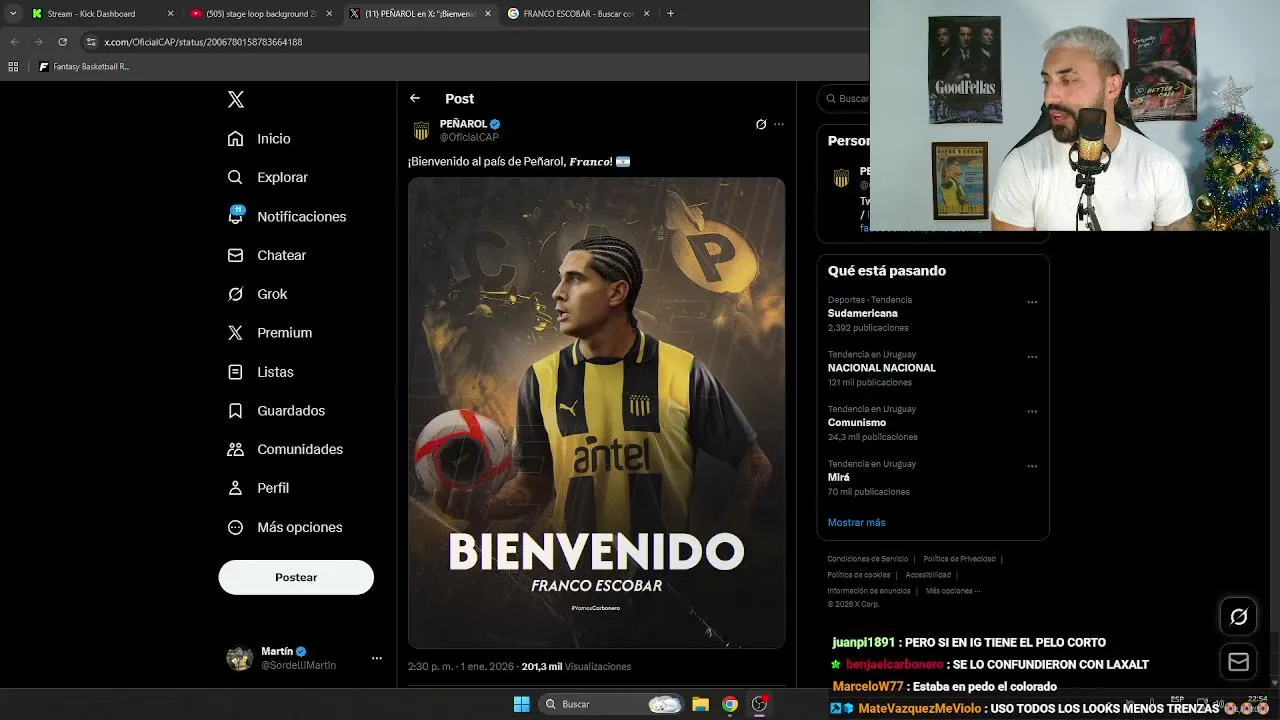Image resolution: width=1280 pixels, height=720 pixels.
Task: Open Explorar search icon in sidebar
Action: pyautogui.click(x=235, y=177)
